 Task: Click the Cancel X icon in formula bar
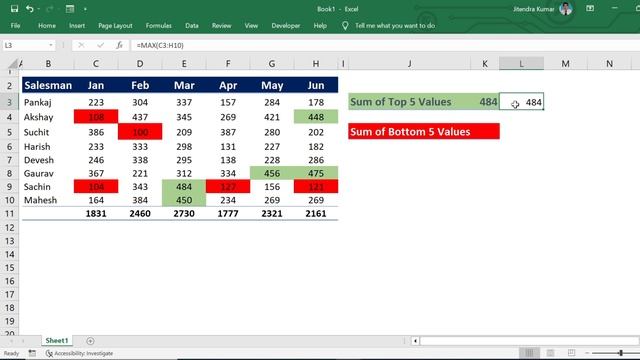[81, 45]
